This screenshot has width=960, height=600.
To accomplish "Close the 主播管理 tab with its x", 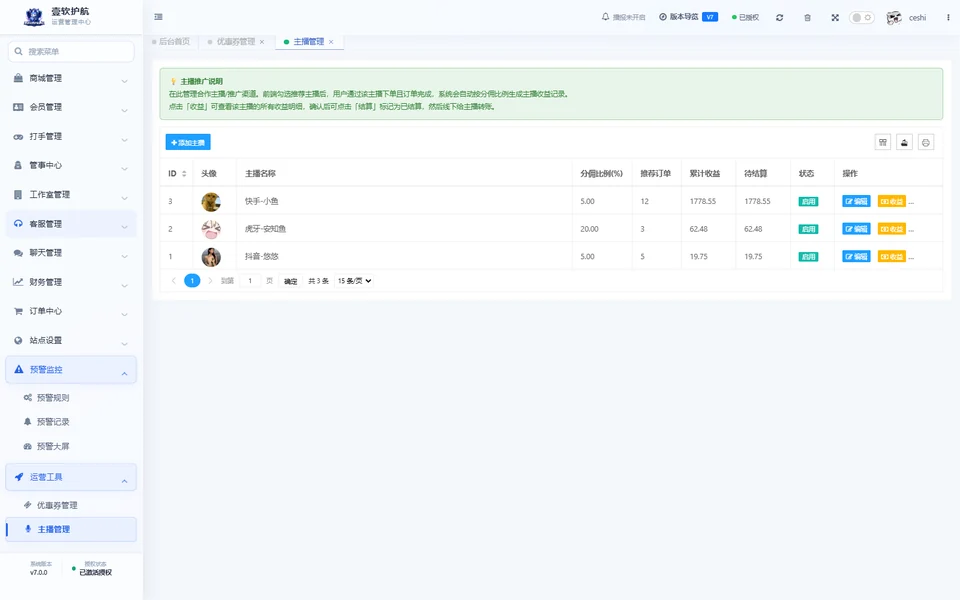I will pyautogui.click(x=331, y=42).
